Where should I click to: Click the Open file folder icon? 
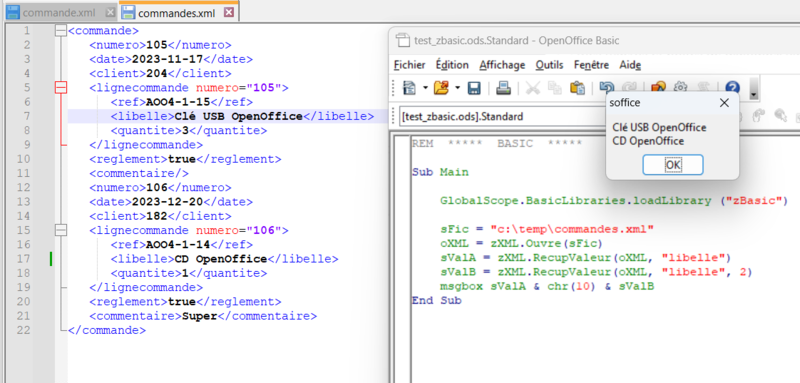(x=441, y=88)
